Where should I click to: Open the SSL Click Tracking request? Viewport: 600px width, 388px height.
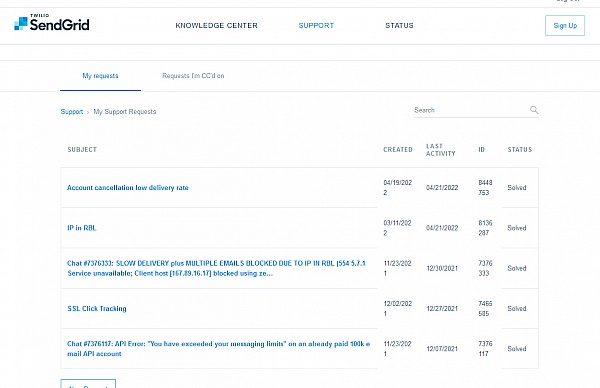point(97,308)
